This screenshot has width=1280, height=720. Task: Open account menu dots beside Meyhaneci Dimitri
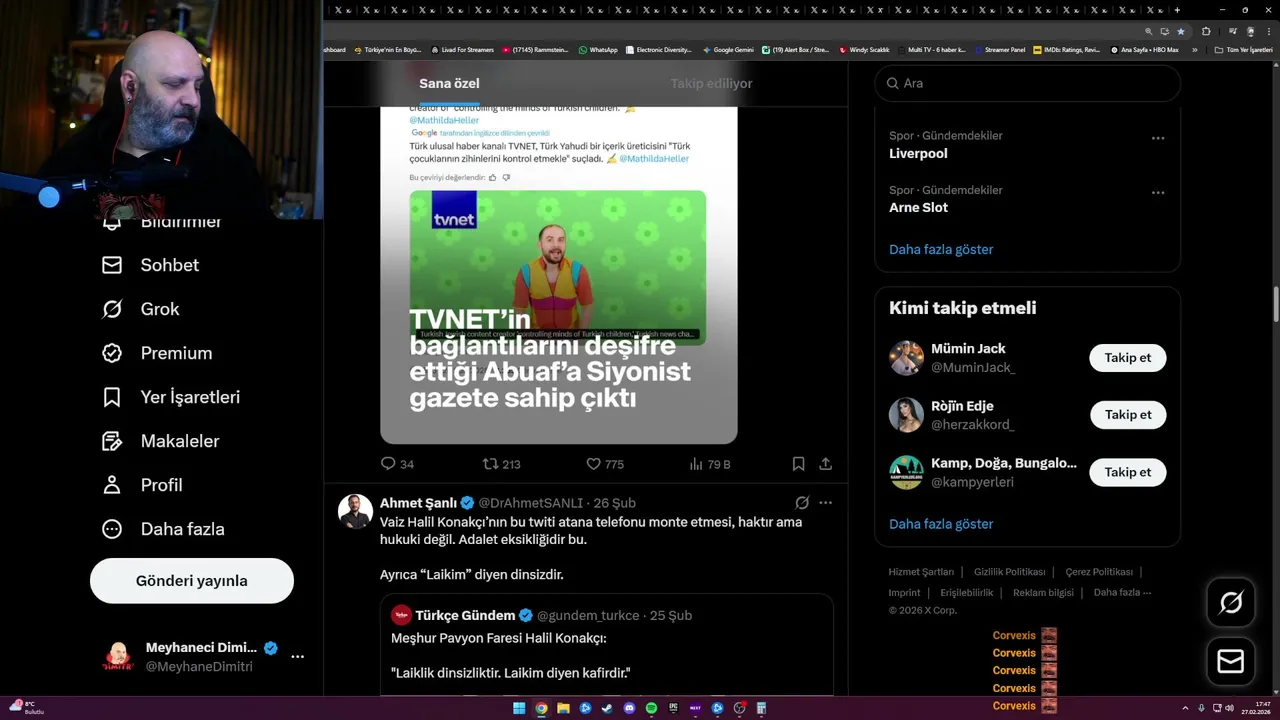pos(297,657)
